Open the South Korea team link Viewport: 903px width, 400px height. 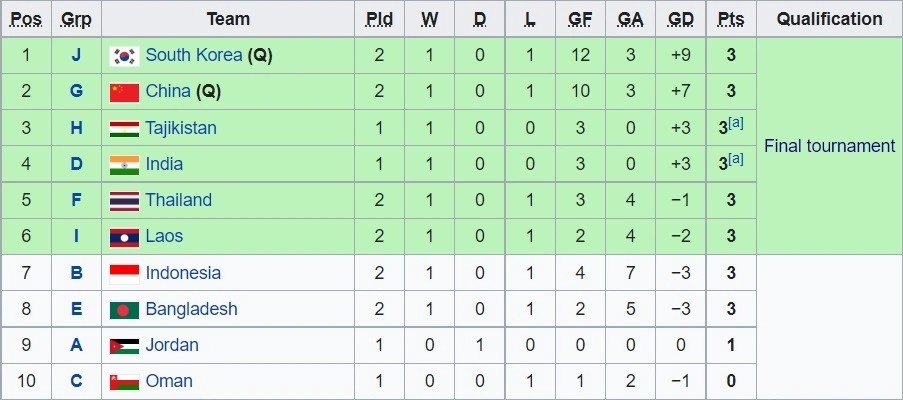coord(194,56)
